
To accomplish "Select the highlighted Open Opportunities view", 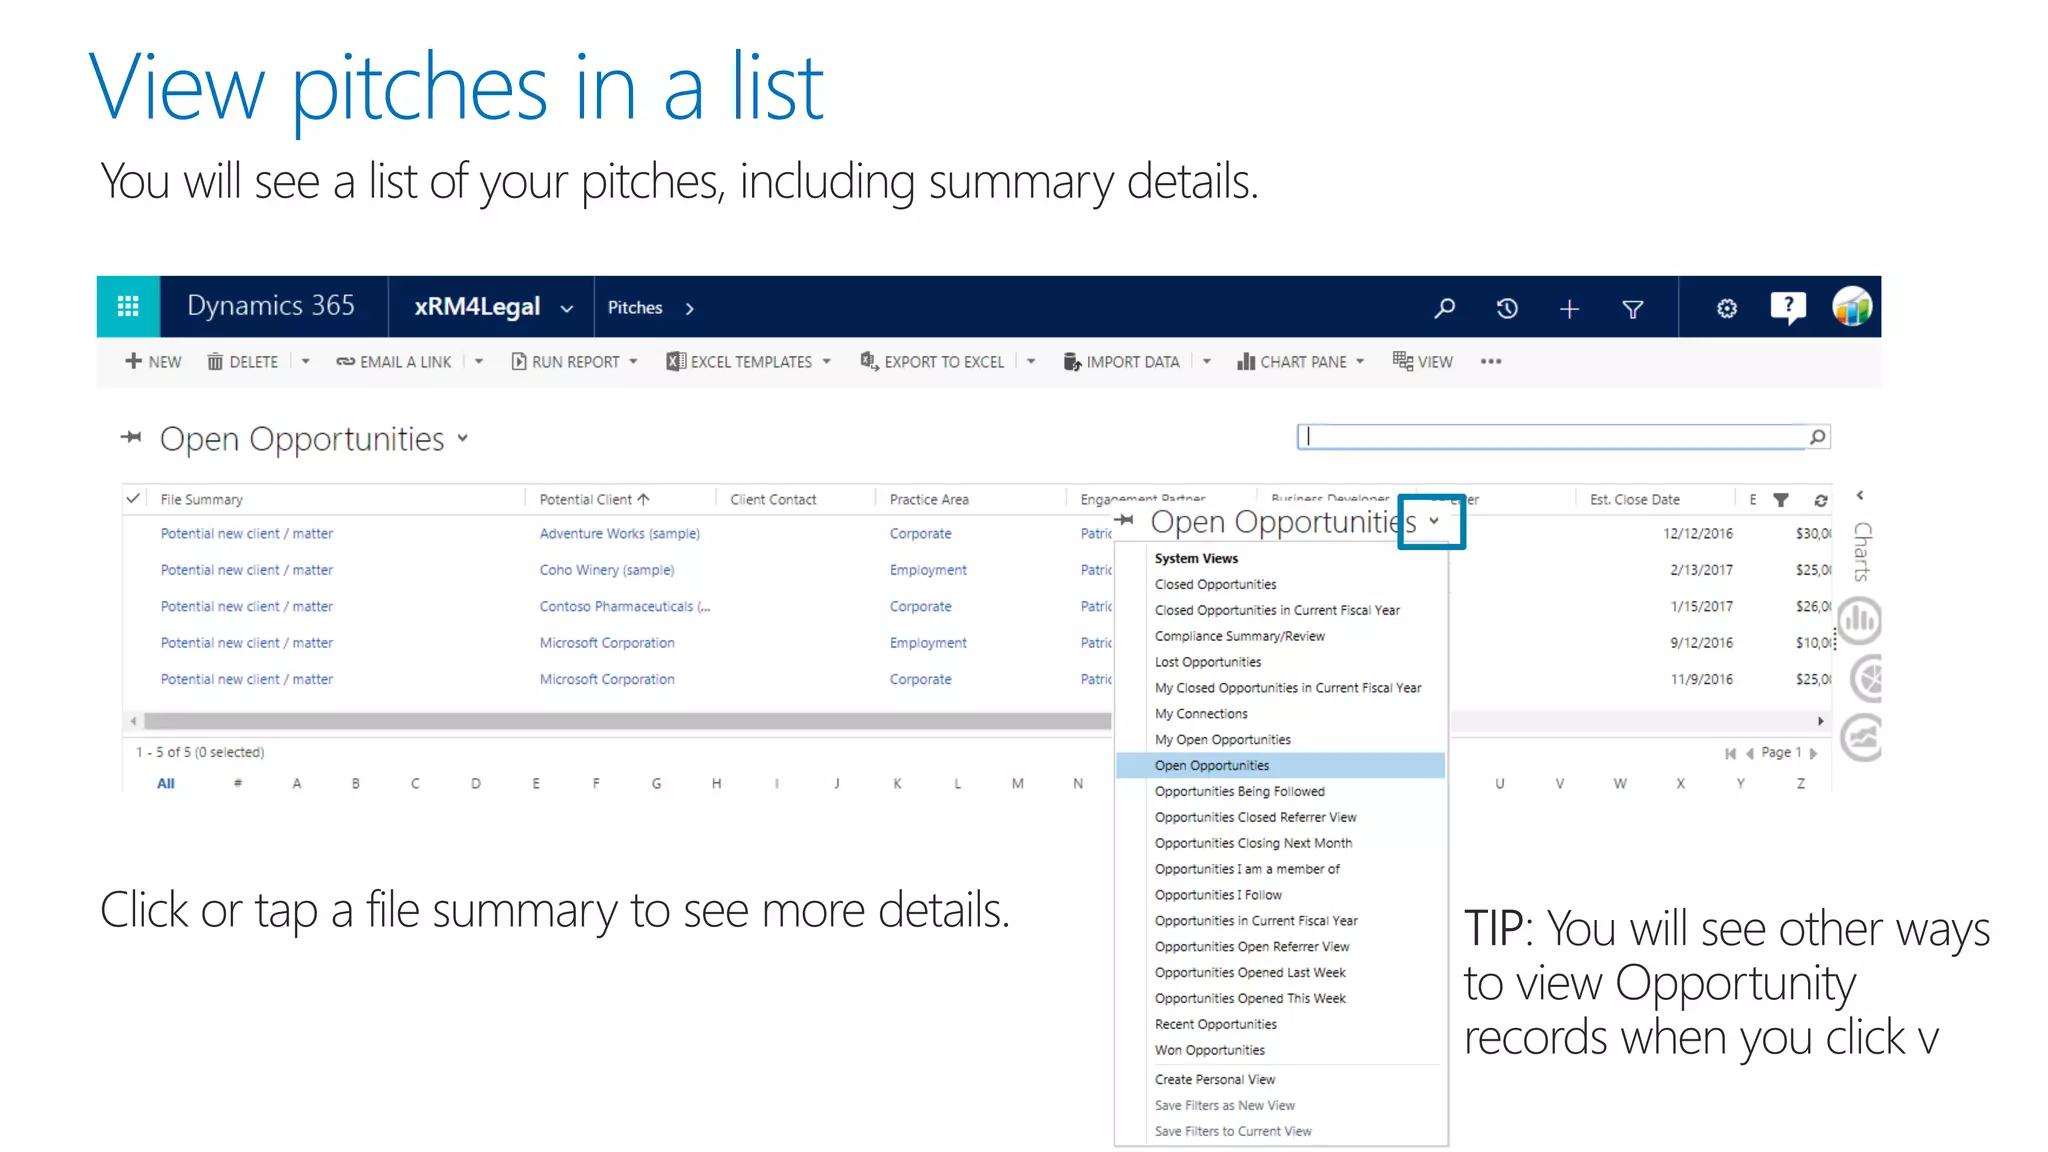I will pyautogui.click(x=1280, y=766).
